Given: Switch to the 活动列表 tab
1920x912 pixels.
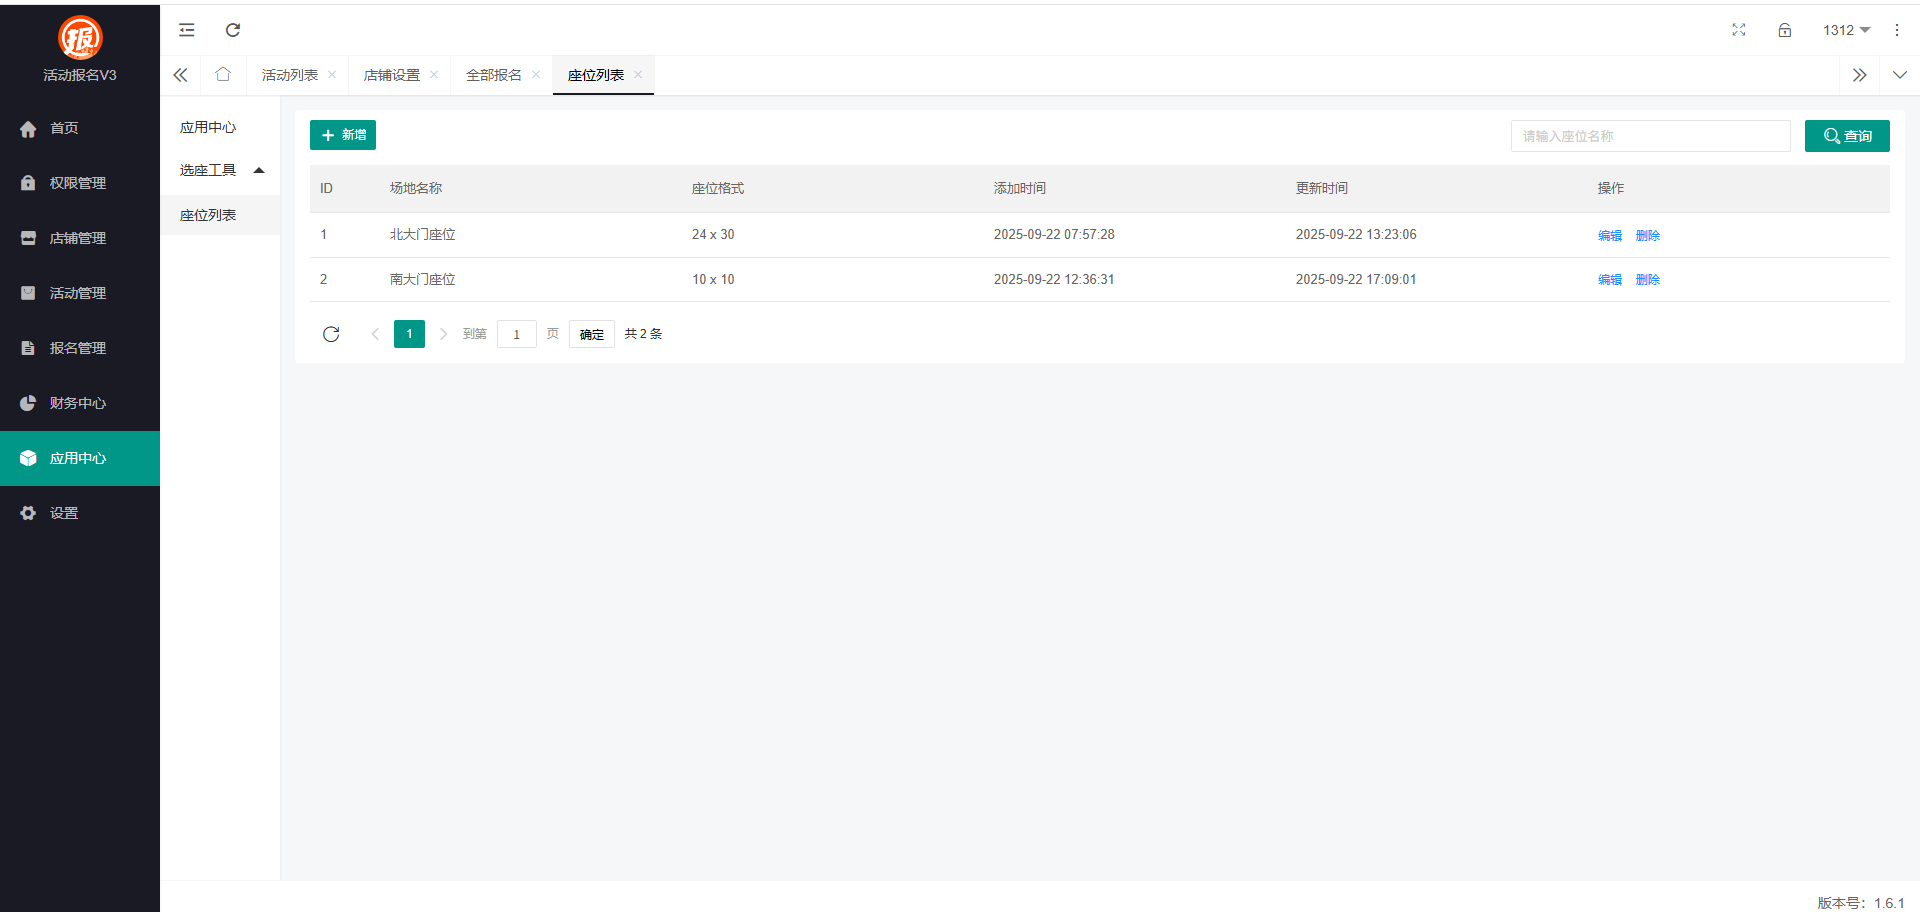Looking at the screenshot, I should click(289, 75).
